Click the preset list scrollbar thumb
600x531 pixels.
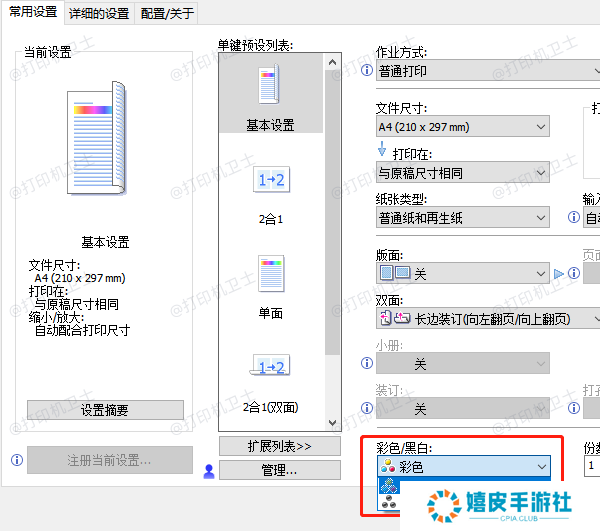tap(332, 212)
